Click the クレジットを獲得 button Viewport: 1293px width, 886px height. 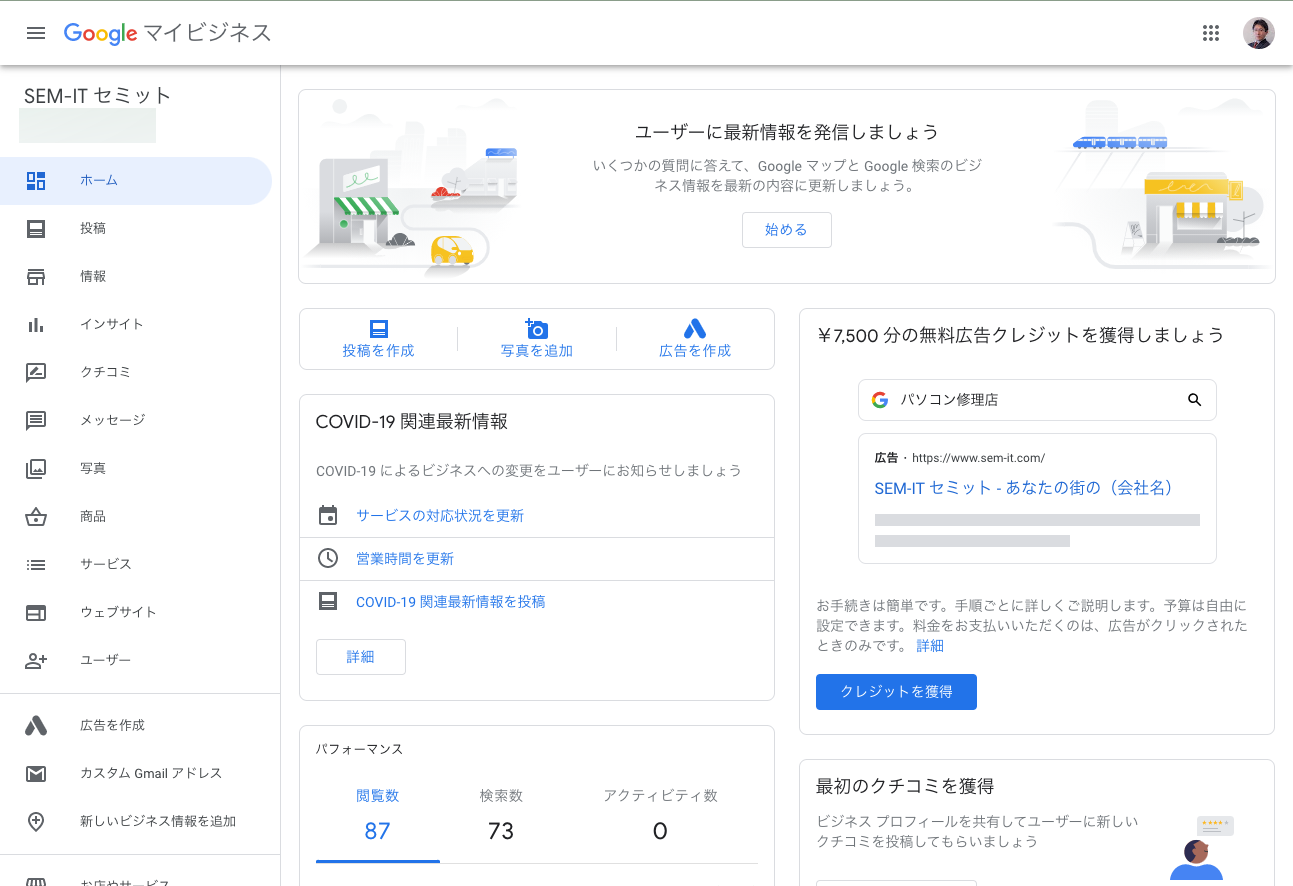coord(896,692)
